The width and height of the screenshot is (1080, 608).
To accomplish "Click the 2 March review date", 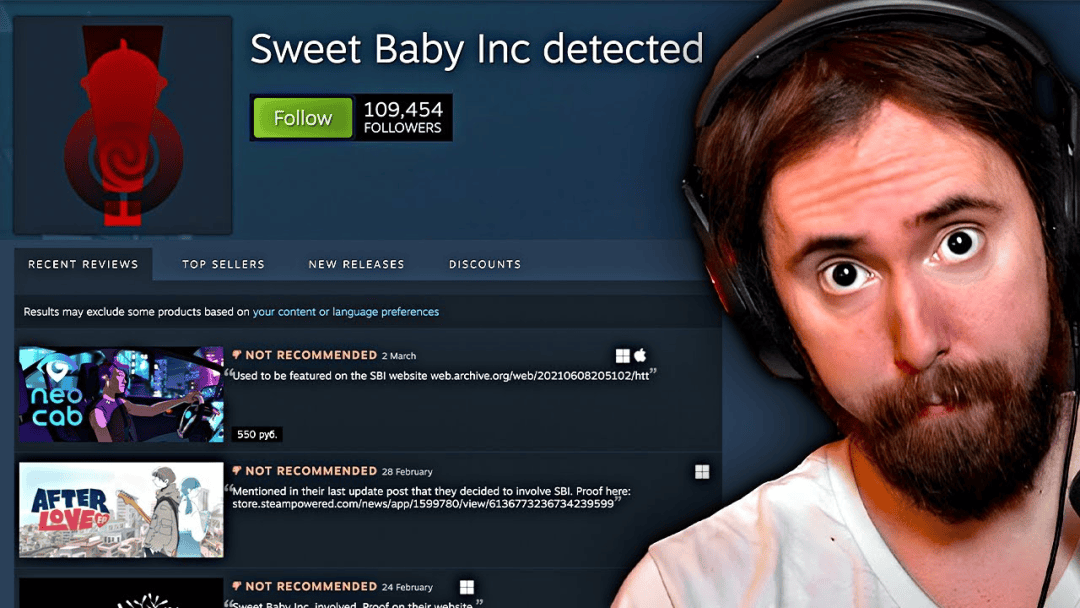I will click(399, 356).
